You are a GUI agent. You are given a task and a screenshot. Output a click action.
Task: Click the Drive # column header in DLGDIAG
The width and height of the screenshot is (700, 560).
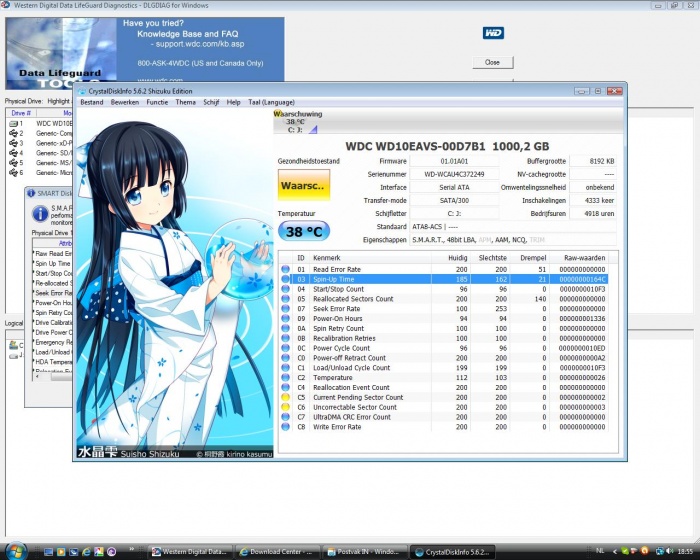21,113
